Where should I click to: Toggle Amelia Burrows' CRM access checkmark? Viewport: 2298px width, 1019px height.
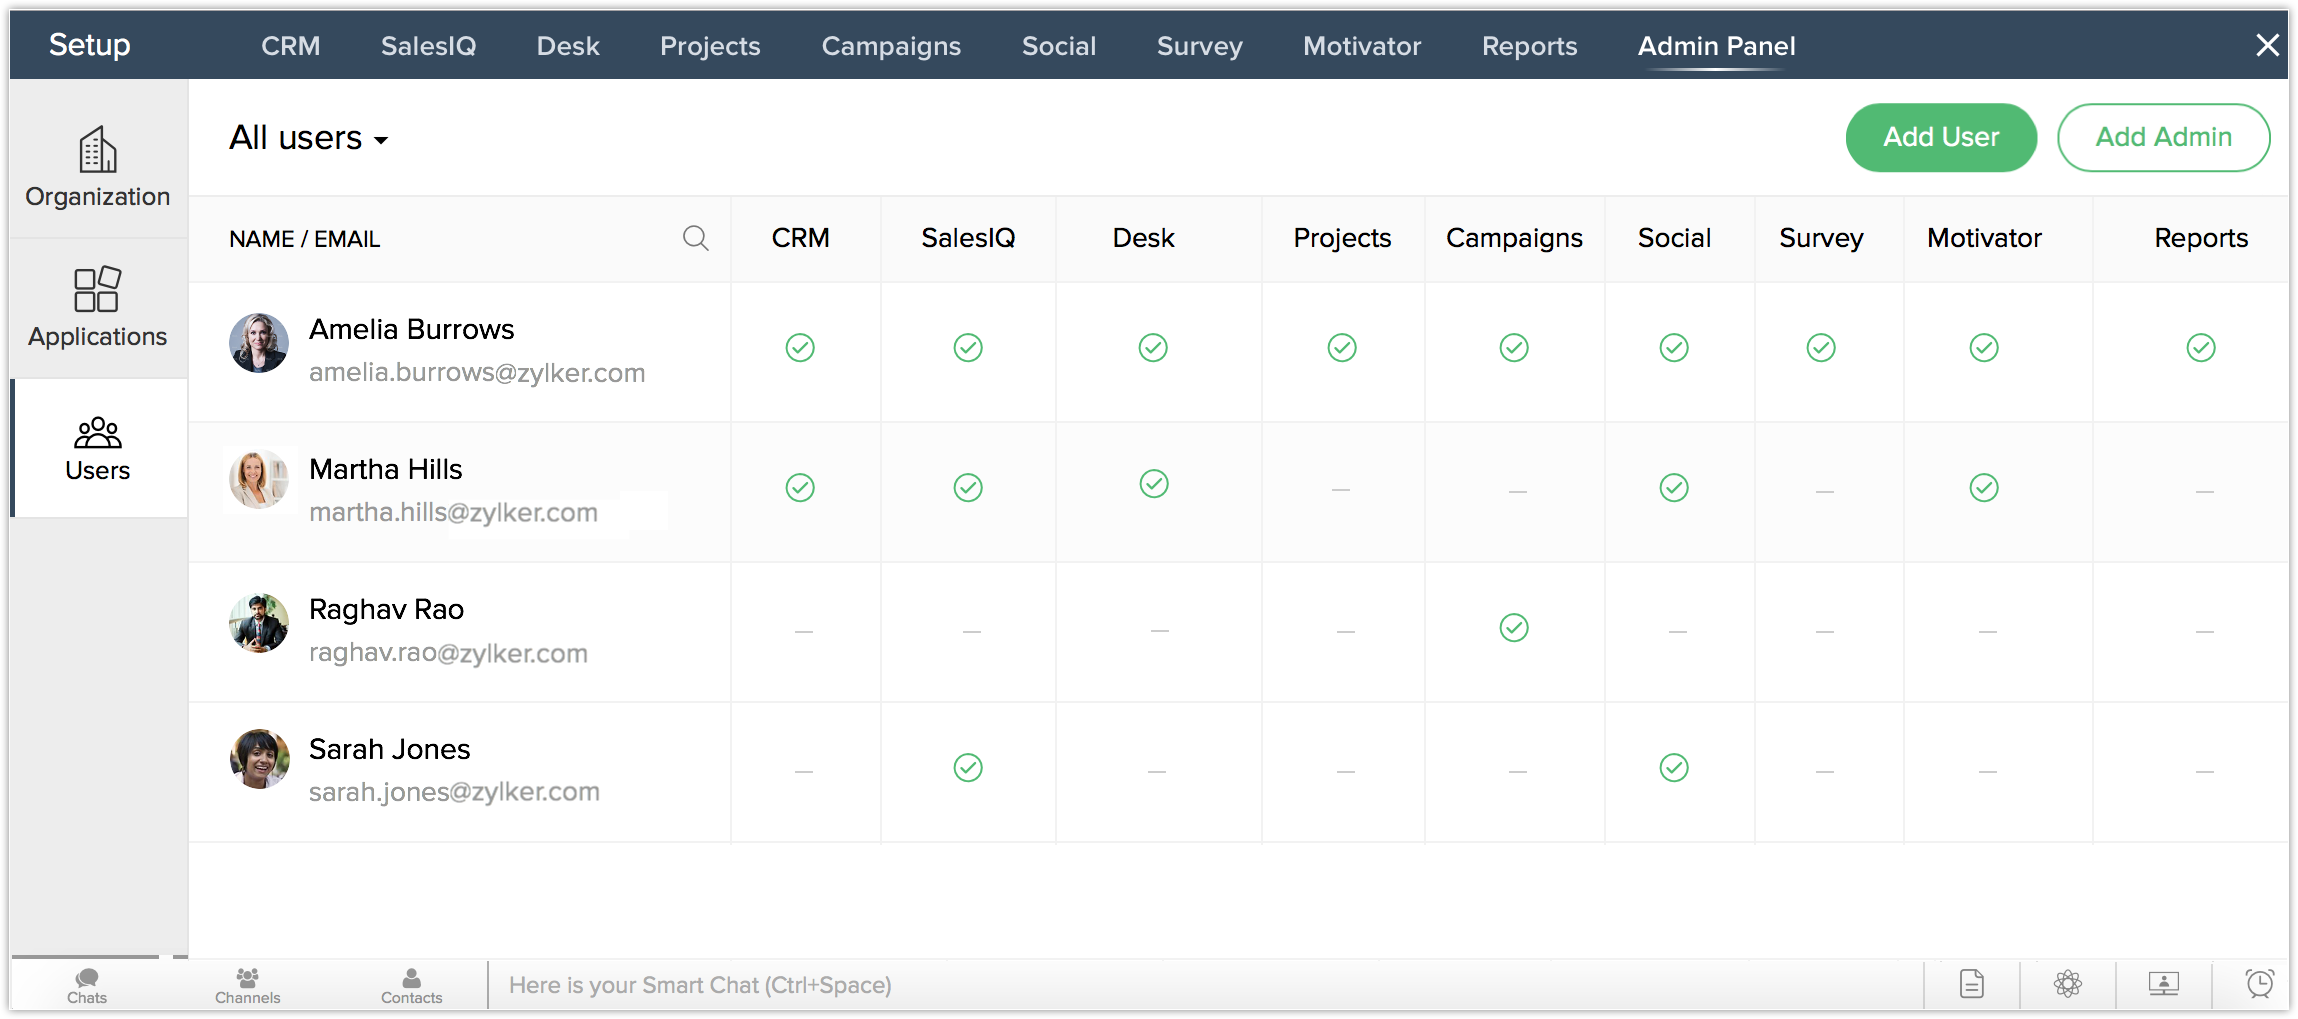[x=800, y=348]
